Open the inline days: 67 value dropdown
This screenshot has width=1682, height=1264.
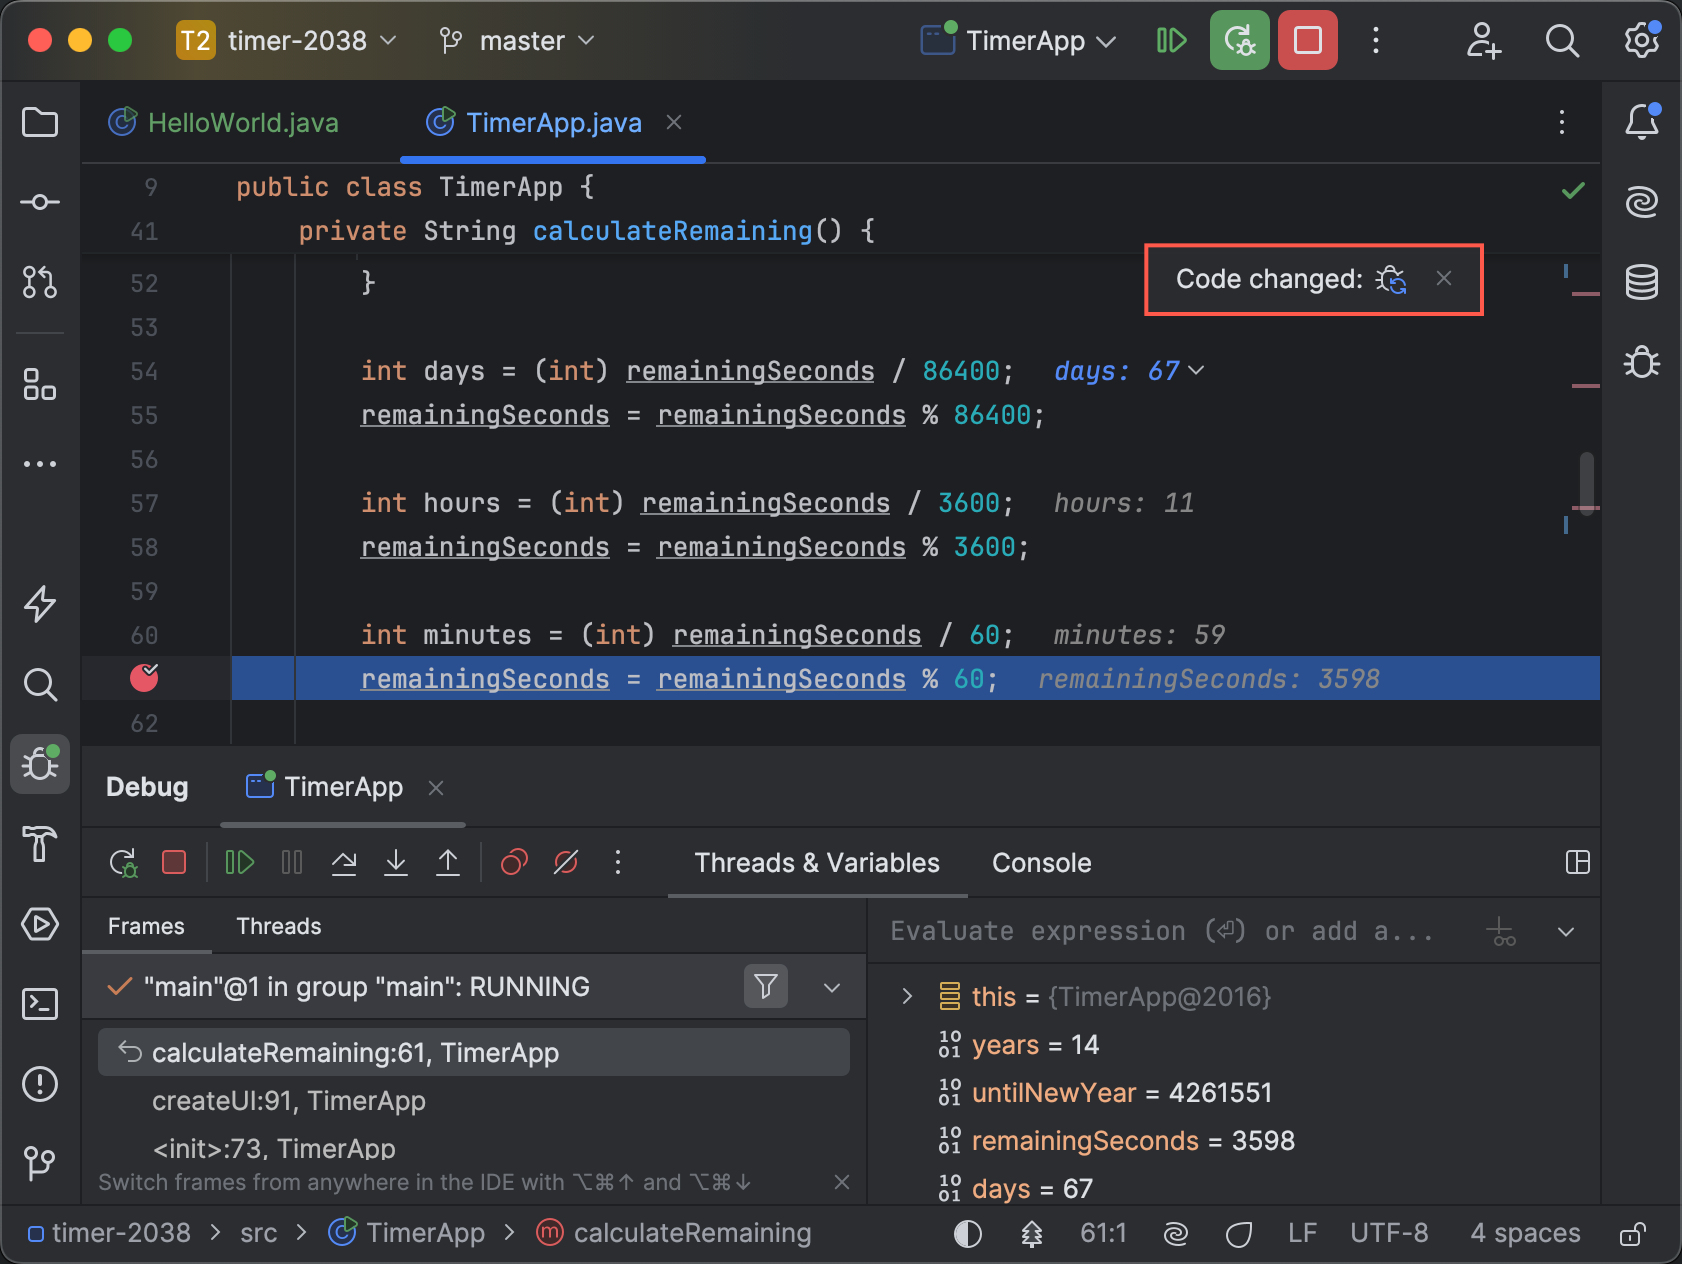(x=1196, y=371)
